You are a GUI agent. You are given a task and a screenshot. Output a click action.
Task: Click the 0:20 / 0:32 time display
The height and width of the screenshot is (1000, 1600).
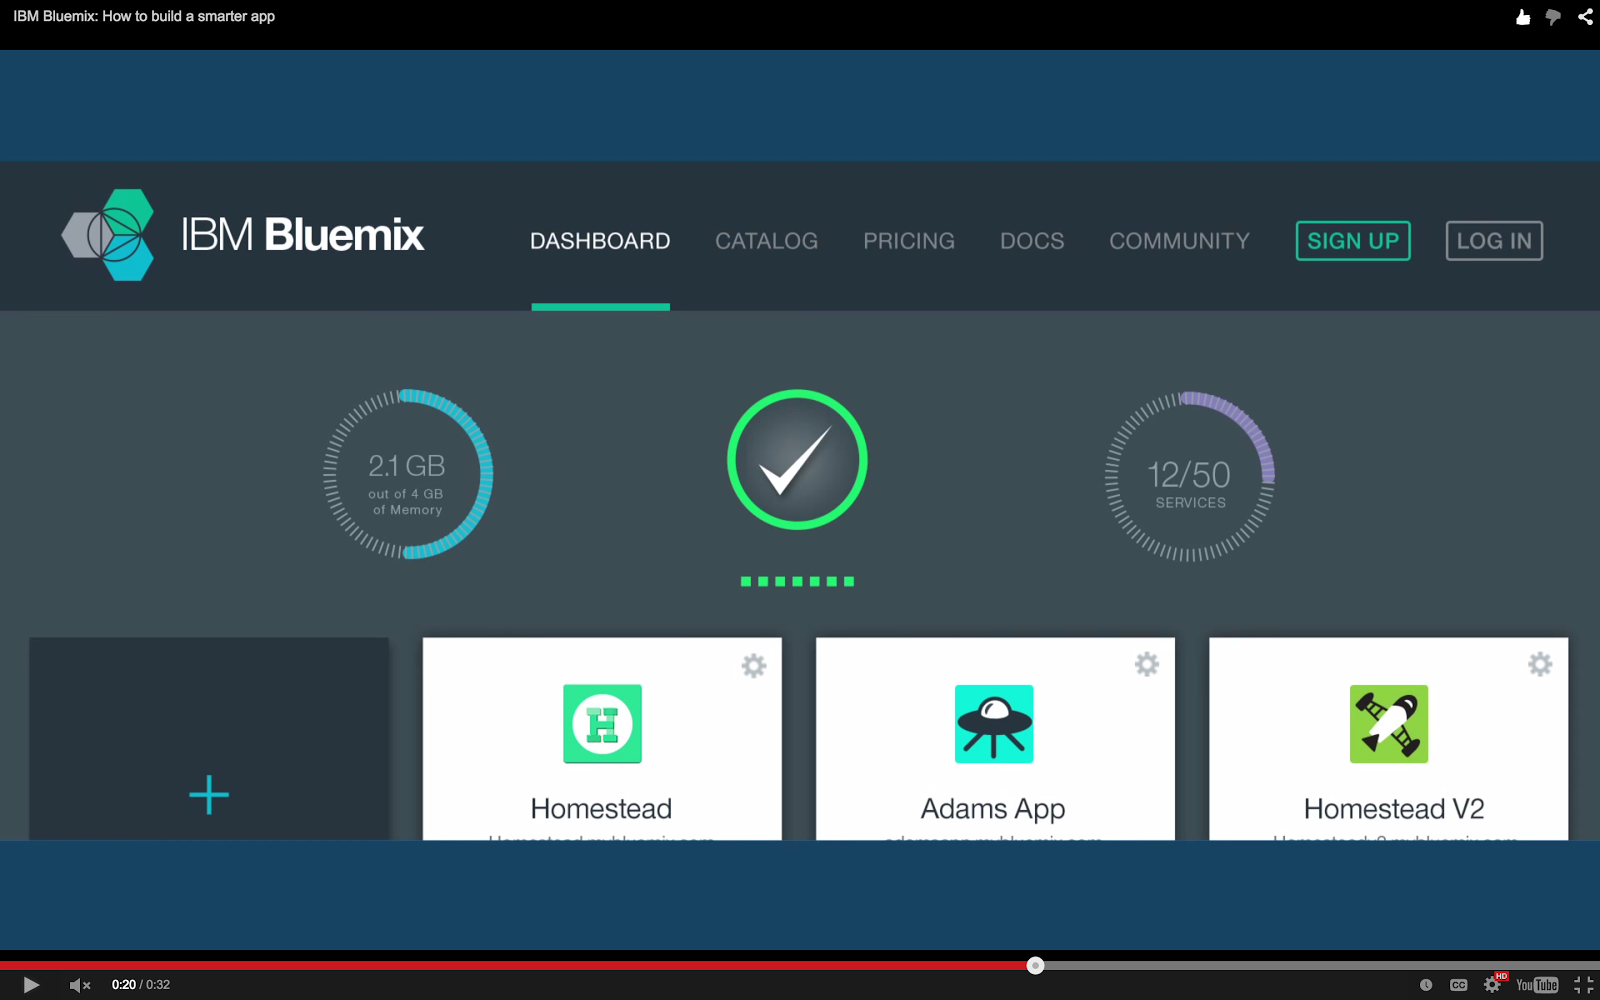point(141,985)
